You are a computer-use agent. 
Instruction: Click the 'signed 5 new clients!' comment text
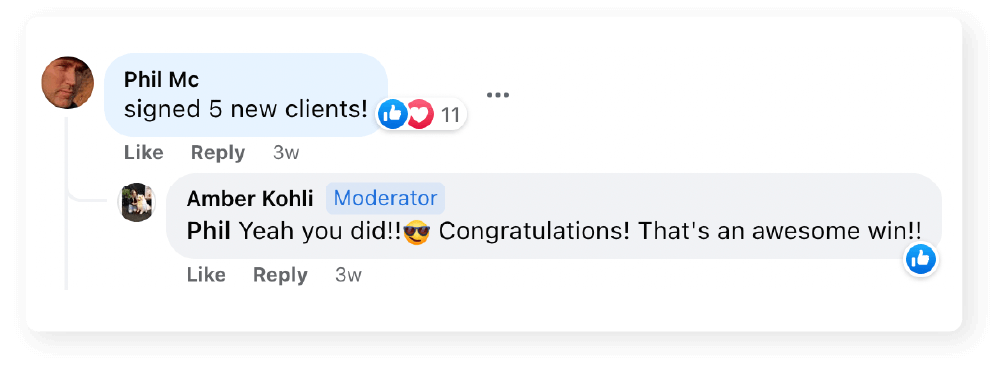pos(246,110)
